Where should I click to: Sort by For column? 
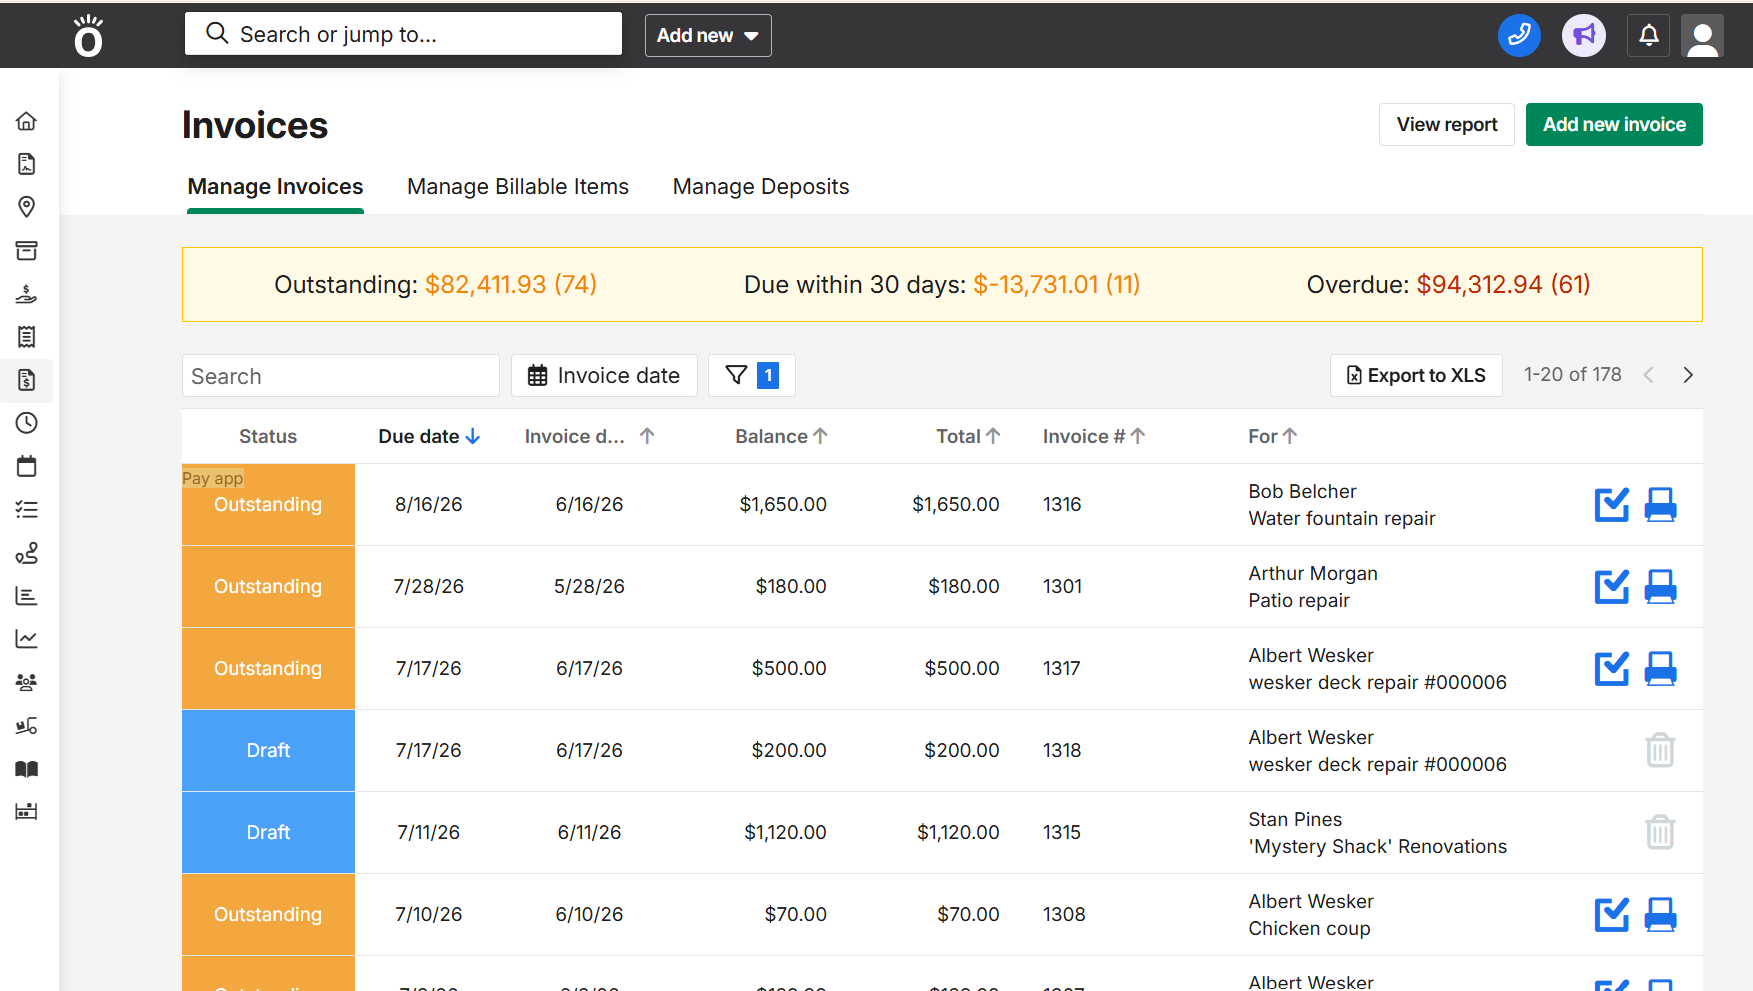(1272, 437)
